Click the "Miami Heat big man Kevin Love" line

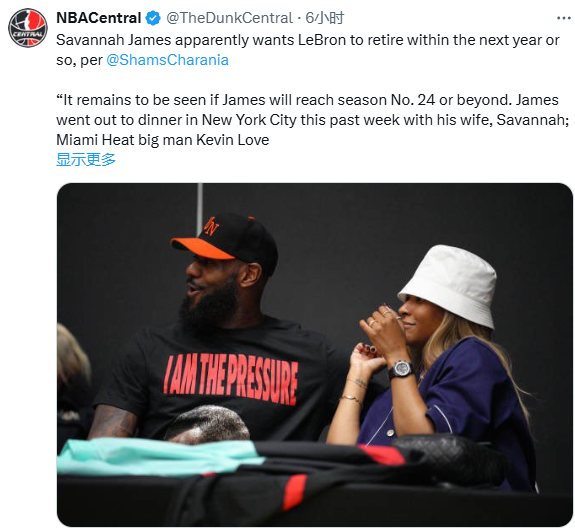[162, 140]
